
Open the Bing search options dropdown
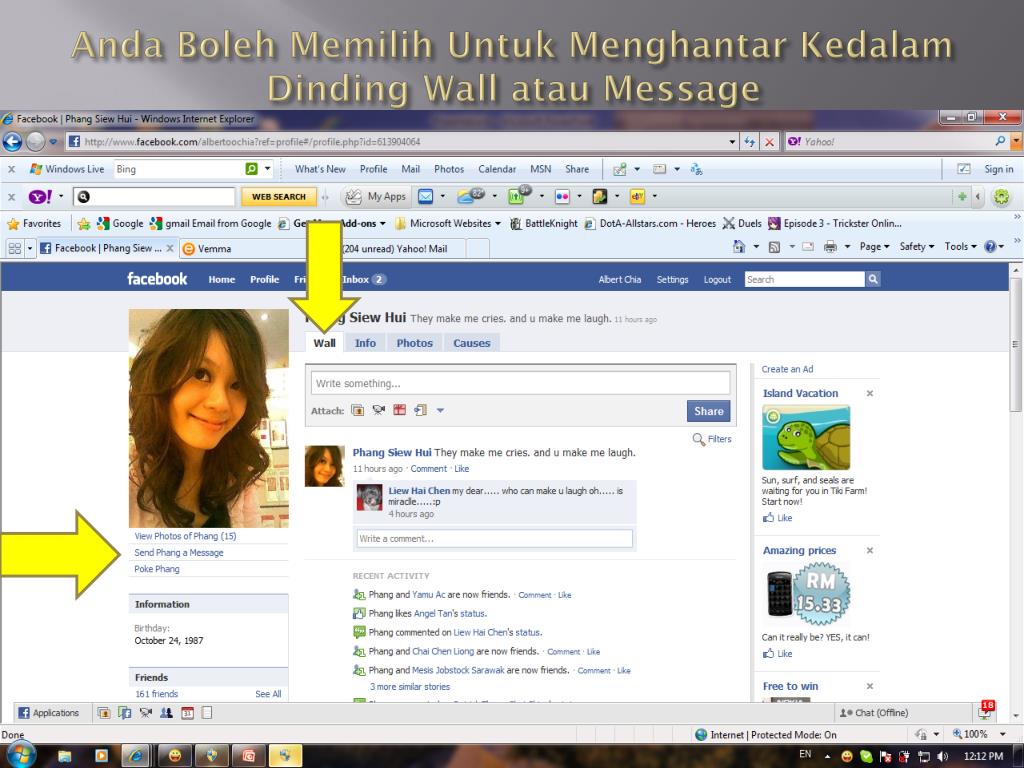pyautogui.click(x=267, y=169)
